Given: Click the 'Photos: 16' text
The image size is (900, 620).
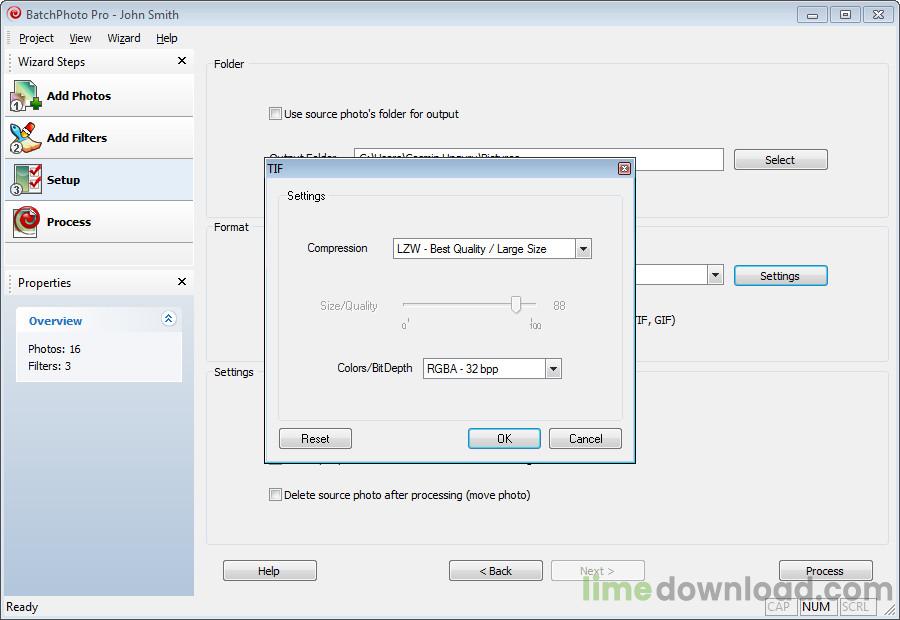Looking at the screenshot, I should tap(55, 349).
